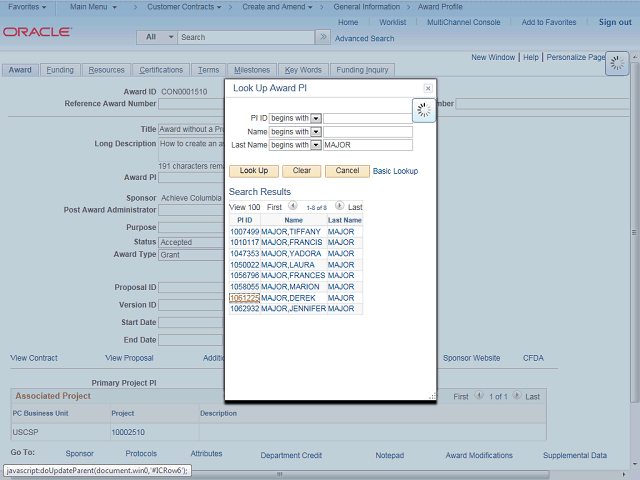Close the Look Up Award PI dialog
640x480 pixels.
pyautogui.click(x=428, y=88)
